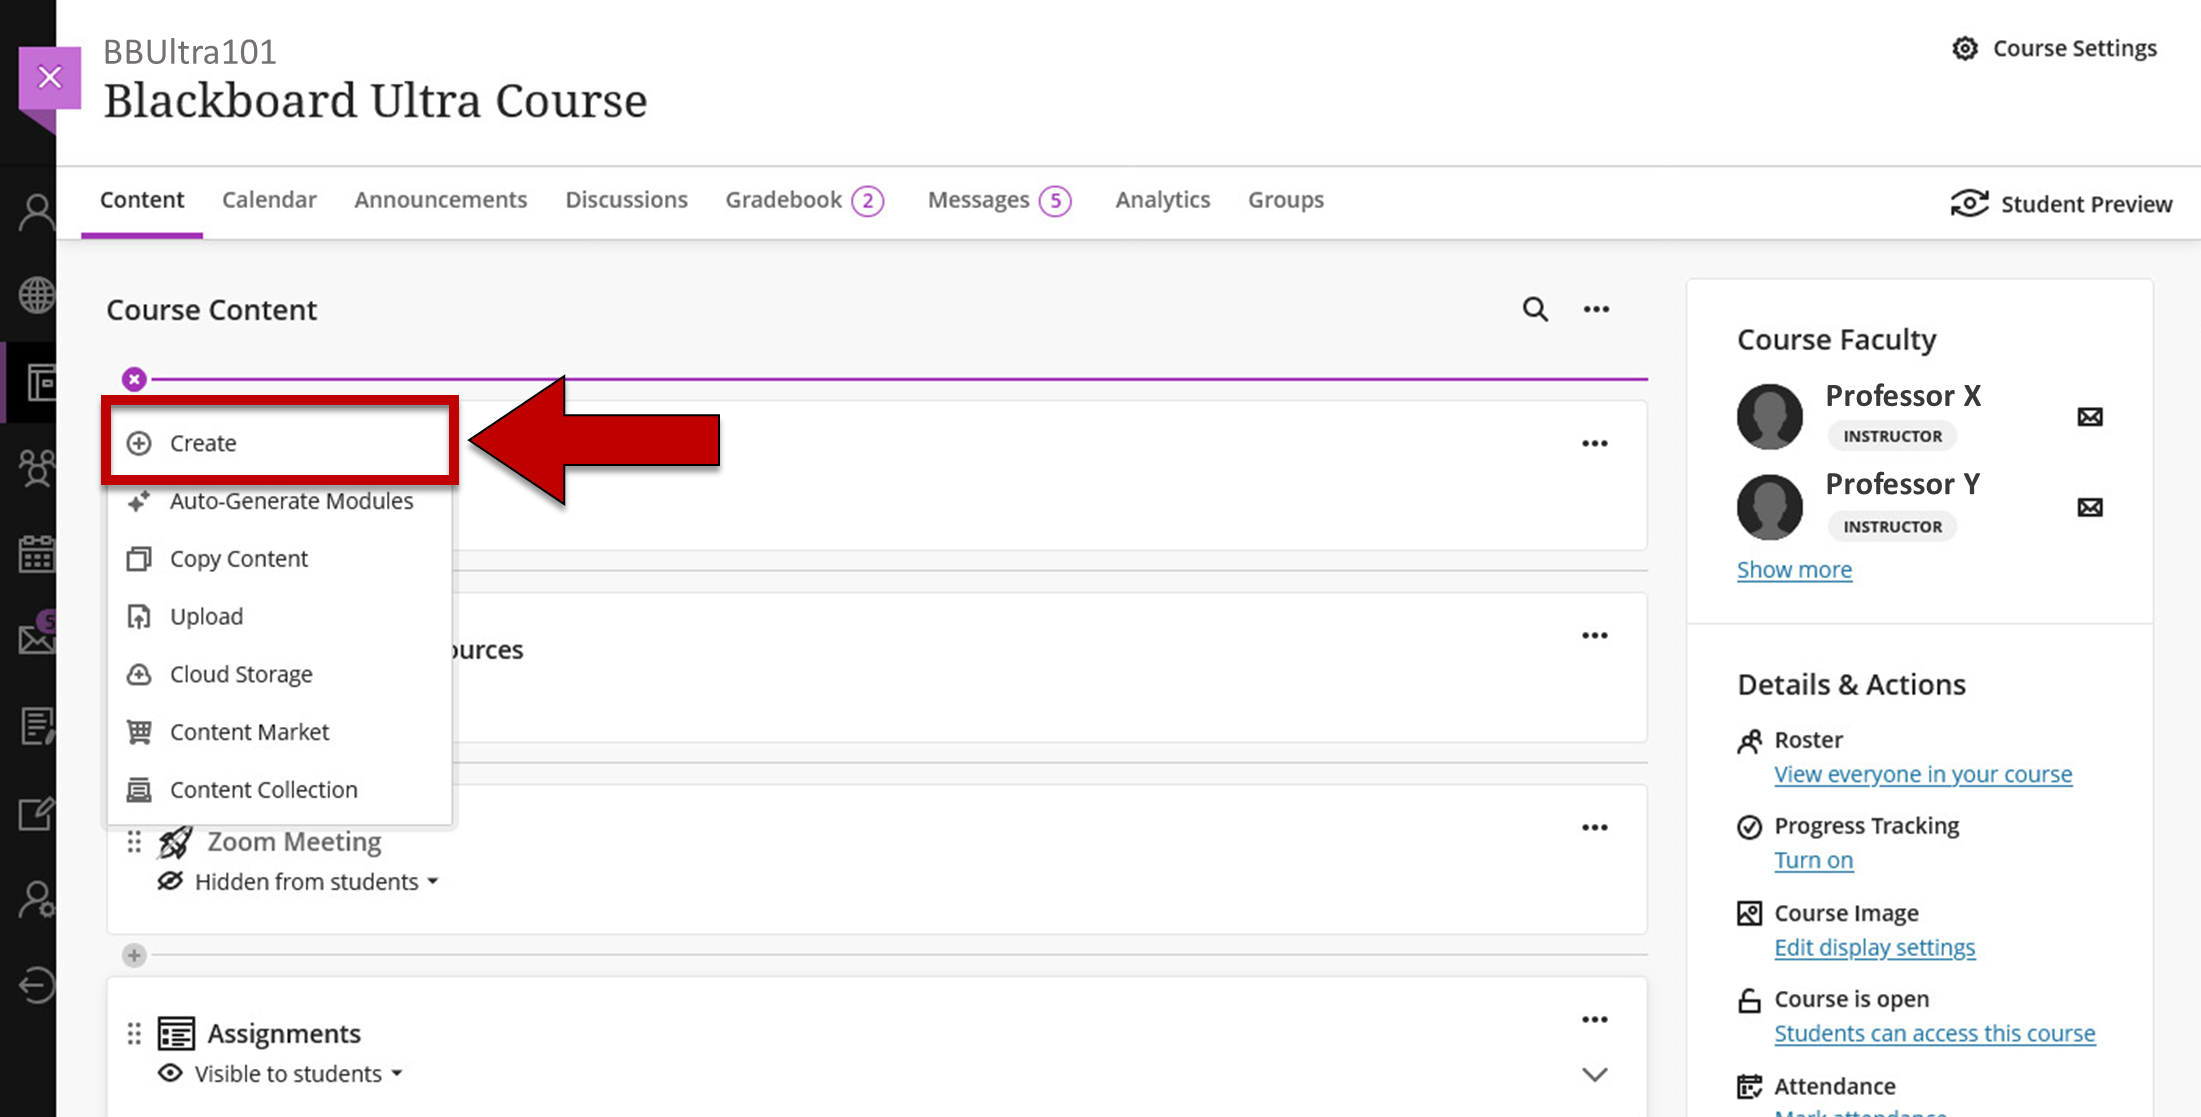Close the course panel with the purple X

pyautogui.click(x=49, y=77)
